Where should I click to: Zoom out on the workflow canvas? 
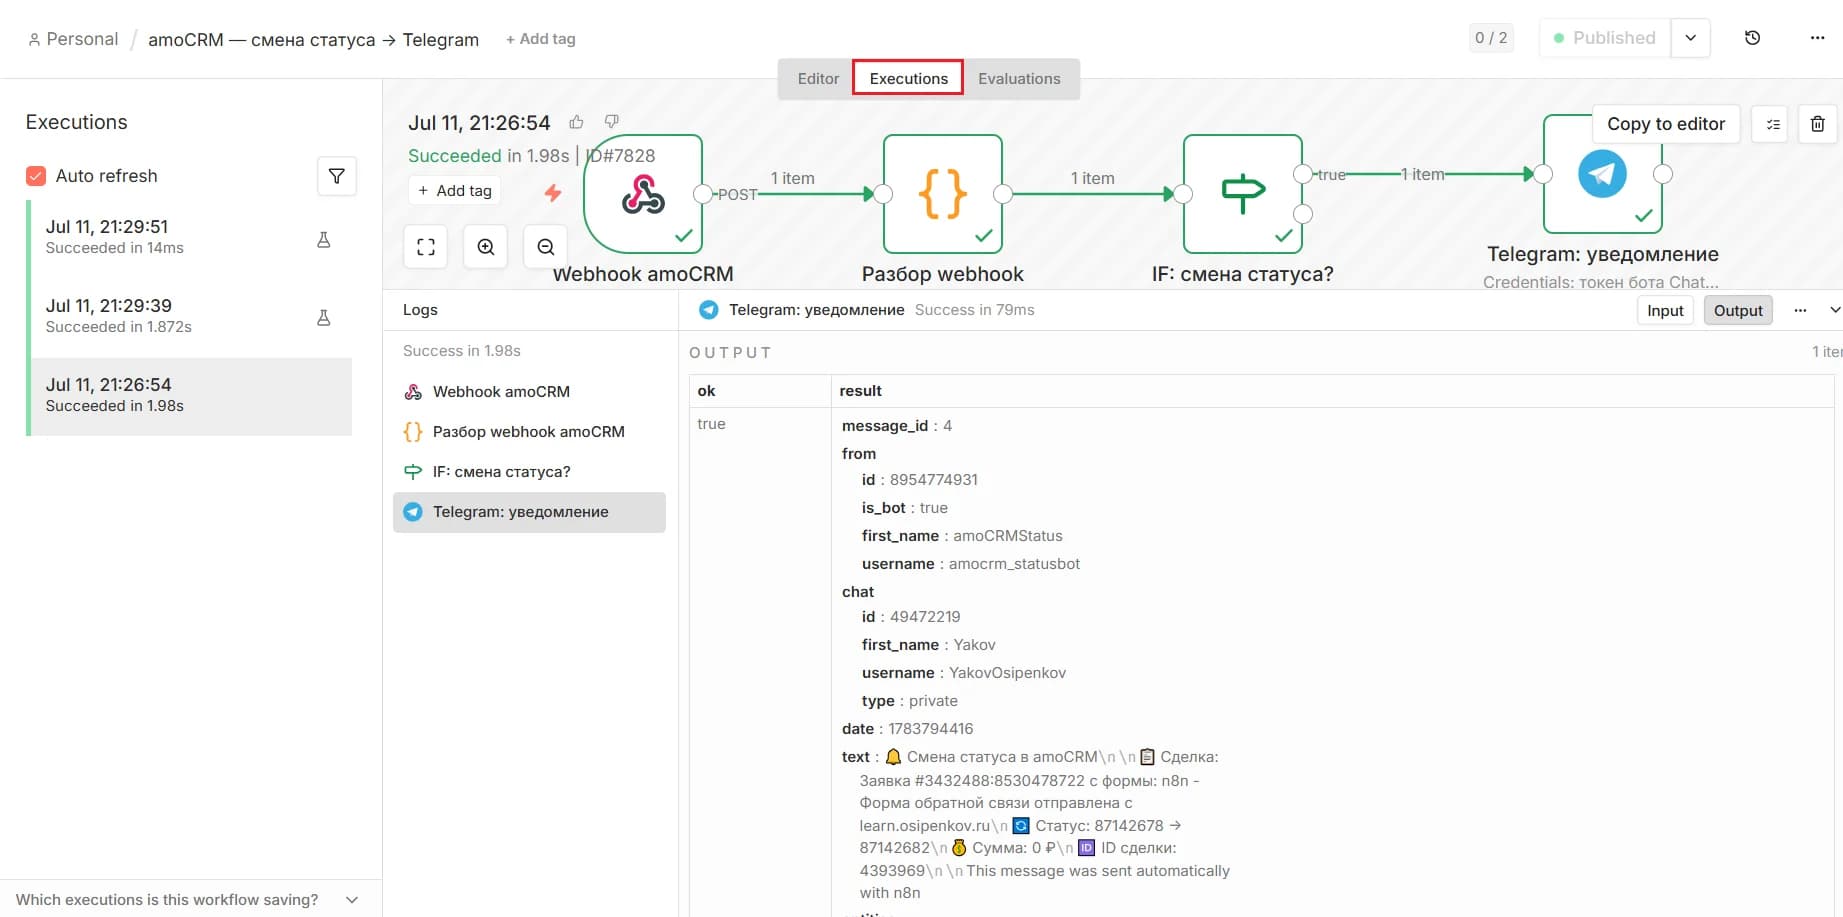(x=546, y=247)
